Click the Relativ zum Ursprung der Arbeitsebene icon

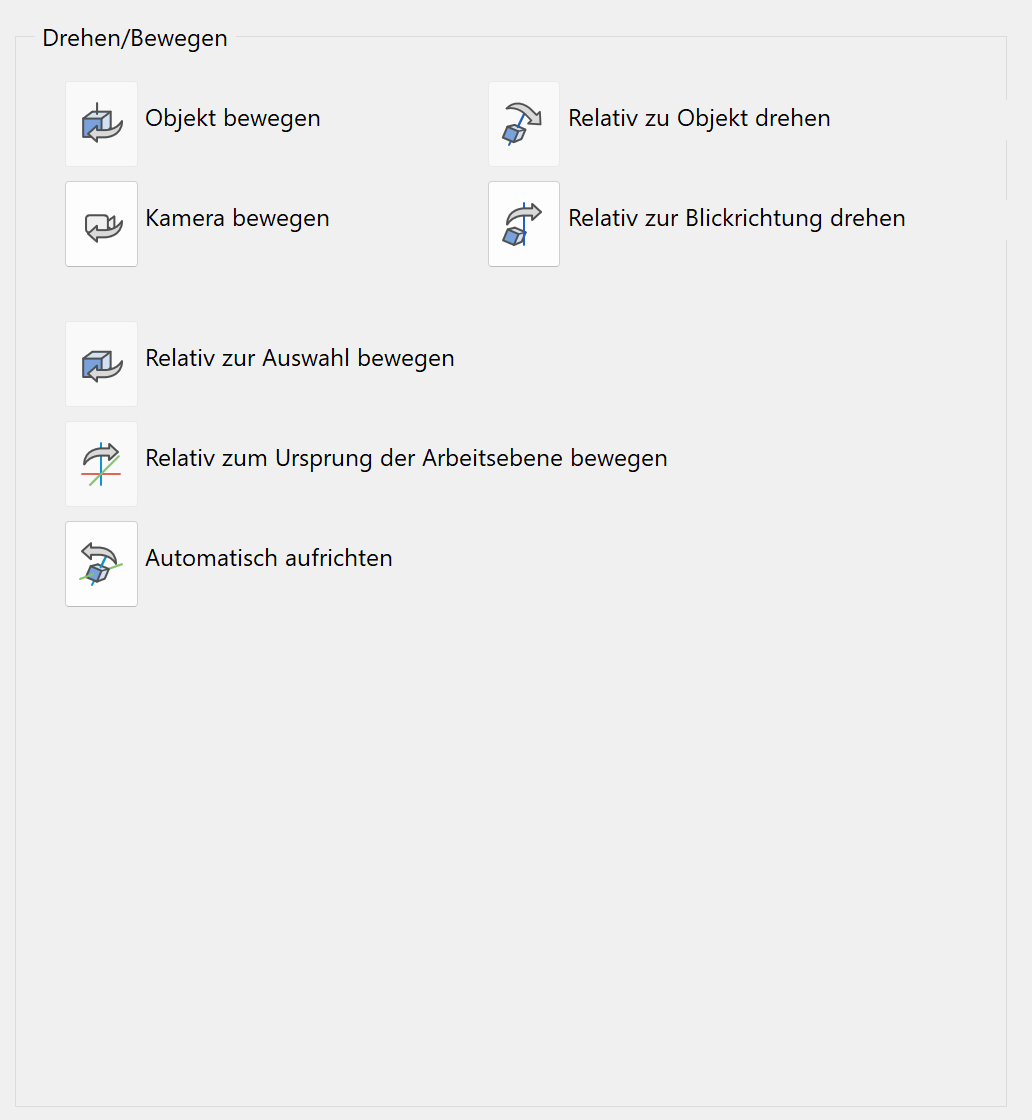[x=101, y=463]
